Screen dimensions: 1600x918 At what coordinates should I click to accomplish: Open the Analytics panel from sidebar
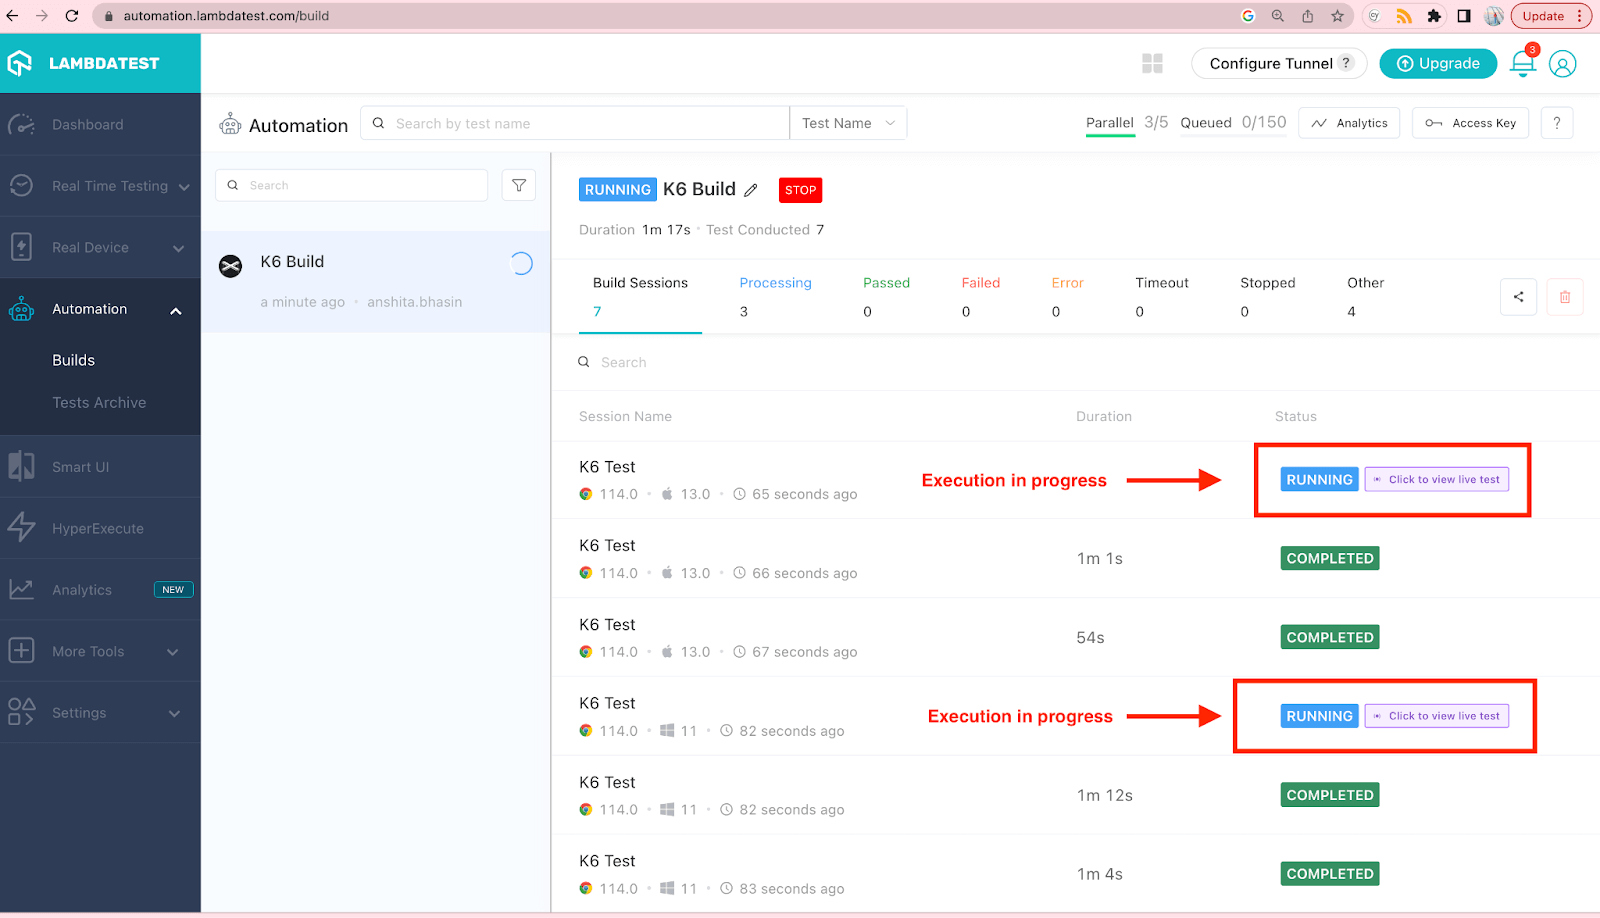(82, 589)
